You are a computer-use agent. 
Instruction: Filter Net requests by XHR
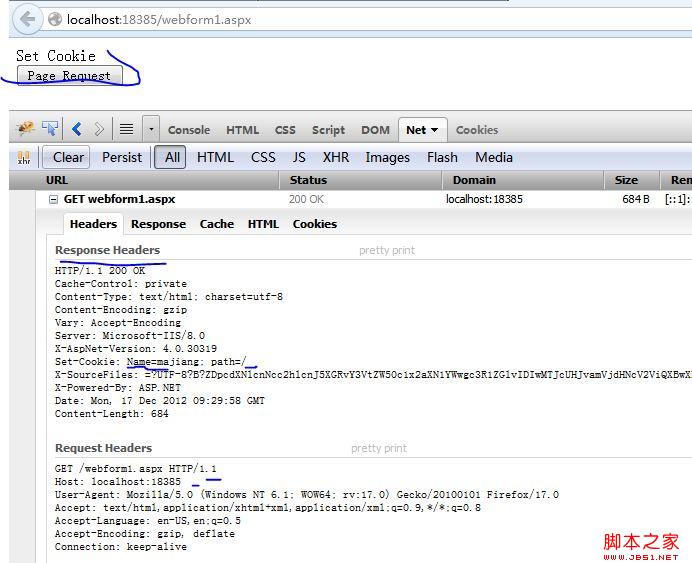(x=336, y=158)
